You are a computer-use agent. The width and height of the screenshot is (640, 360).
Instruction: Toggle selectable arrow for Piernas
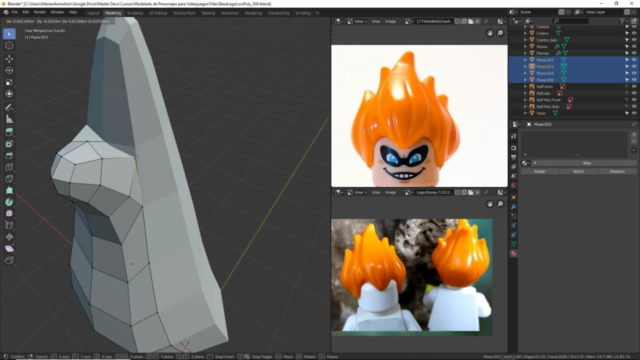pyautogui.click(x=627, y=53)
